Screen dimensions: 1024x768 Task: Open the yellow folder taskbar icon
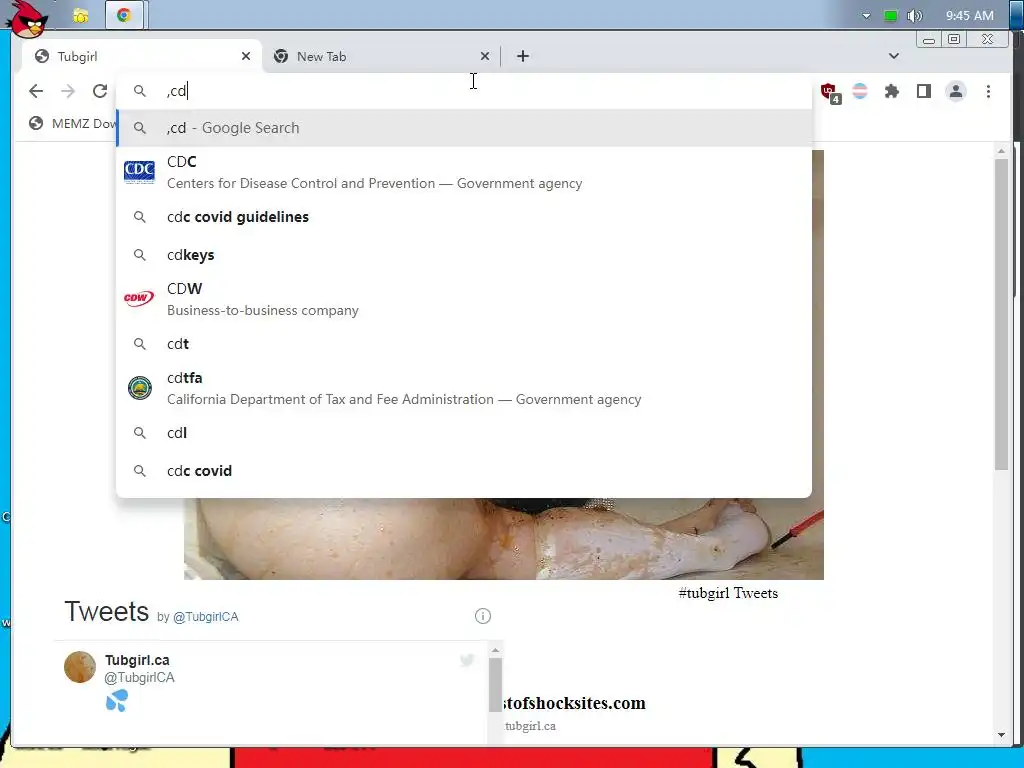coord(81,16)
